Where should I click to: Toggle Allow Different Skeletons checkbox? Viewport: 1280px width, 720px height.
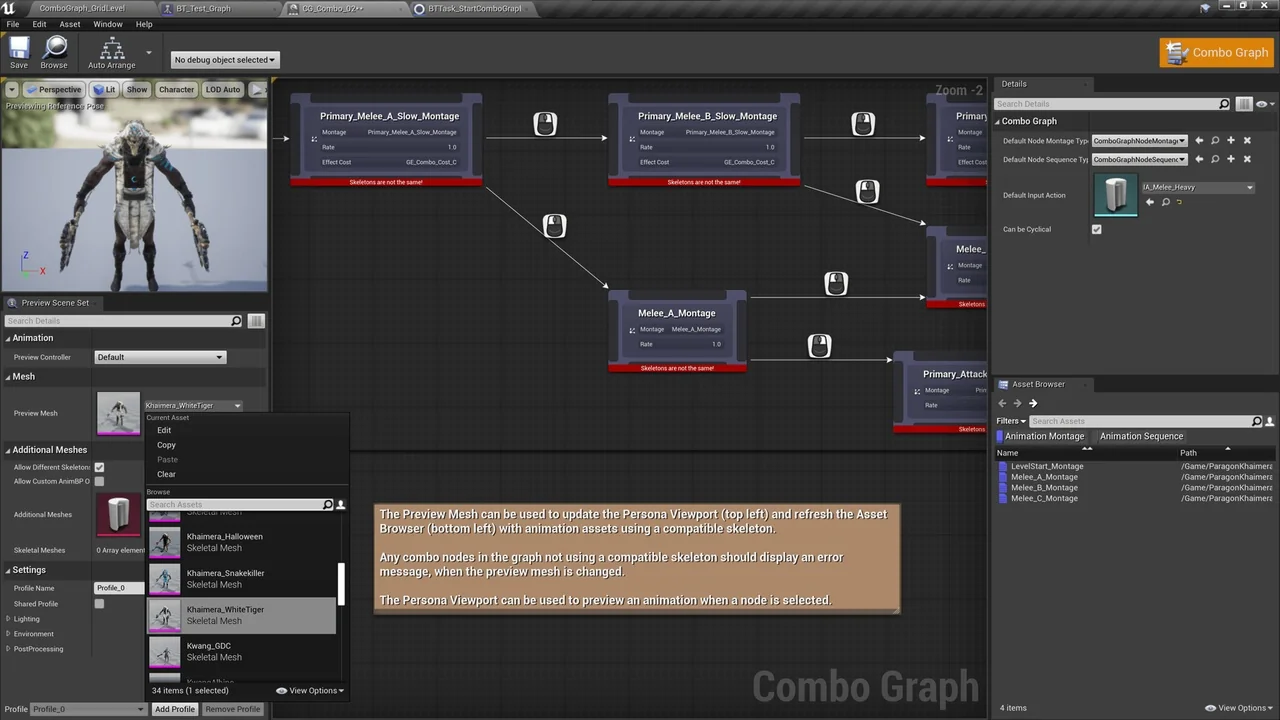98,467
